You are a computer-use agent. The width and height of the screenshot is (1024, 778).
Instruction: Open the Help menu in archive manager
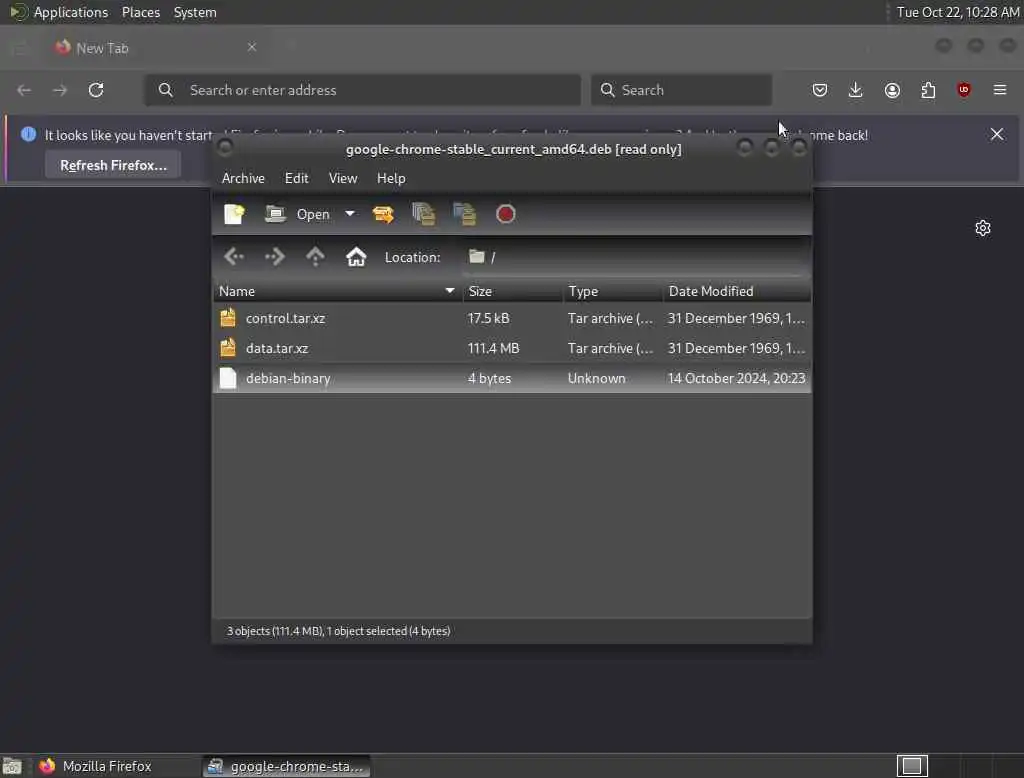(x=391, y=178)
